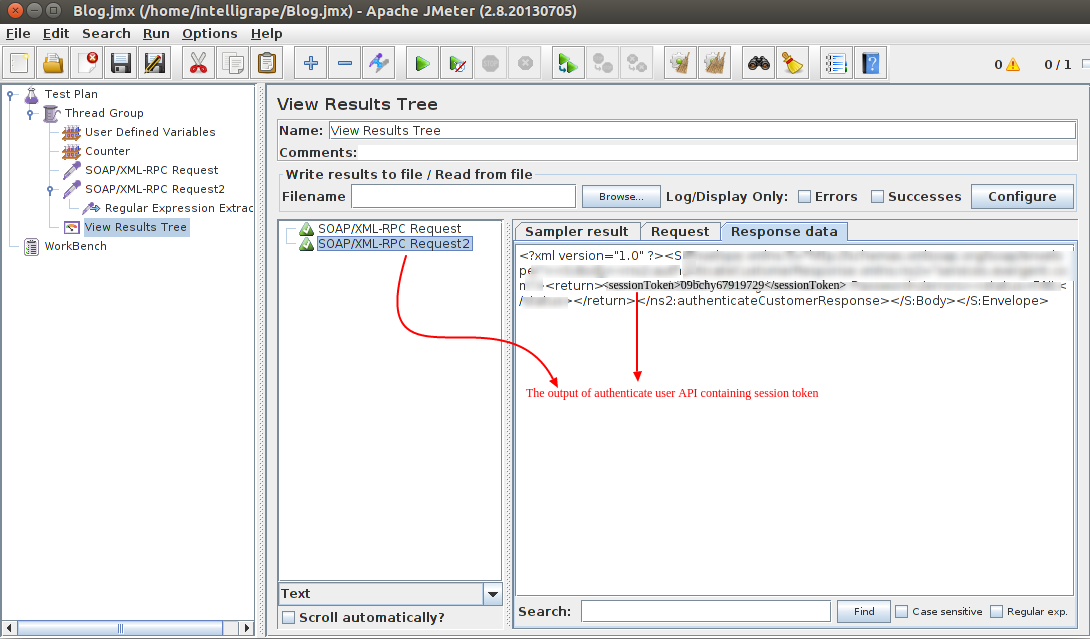Click the Stop test icon

tap(491, 63)
